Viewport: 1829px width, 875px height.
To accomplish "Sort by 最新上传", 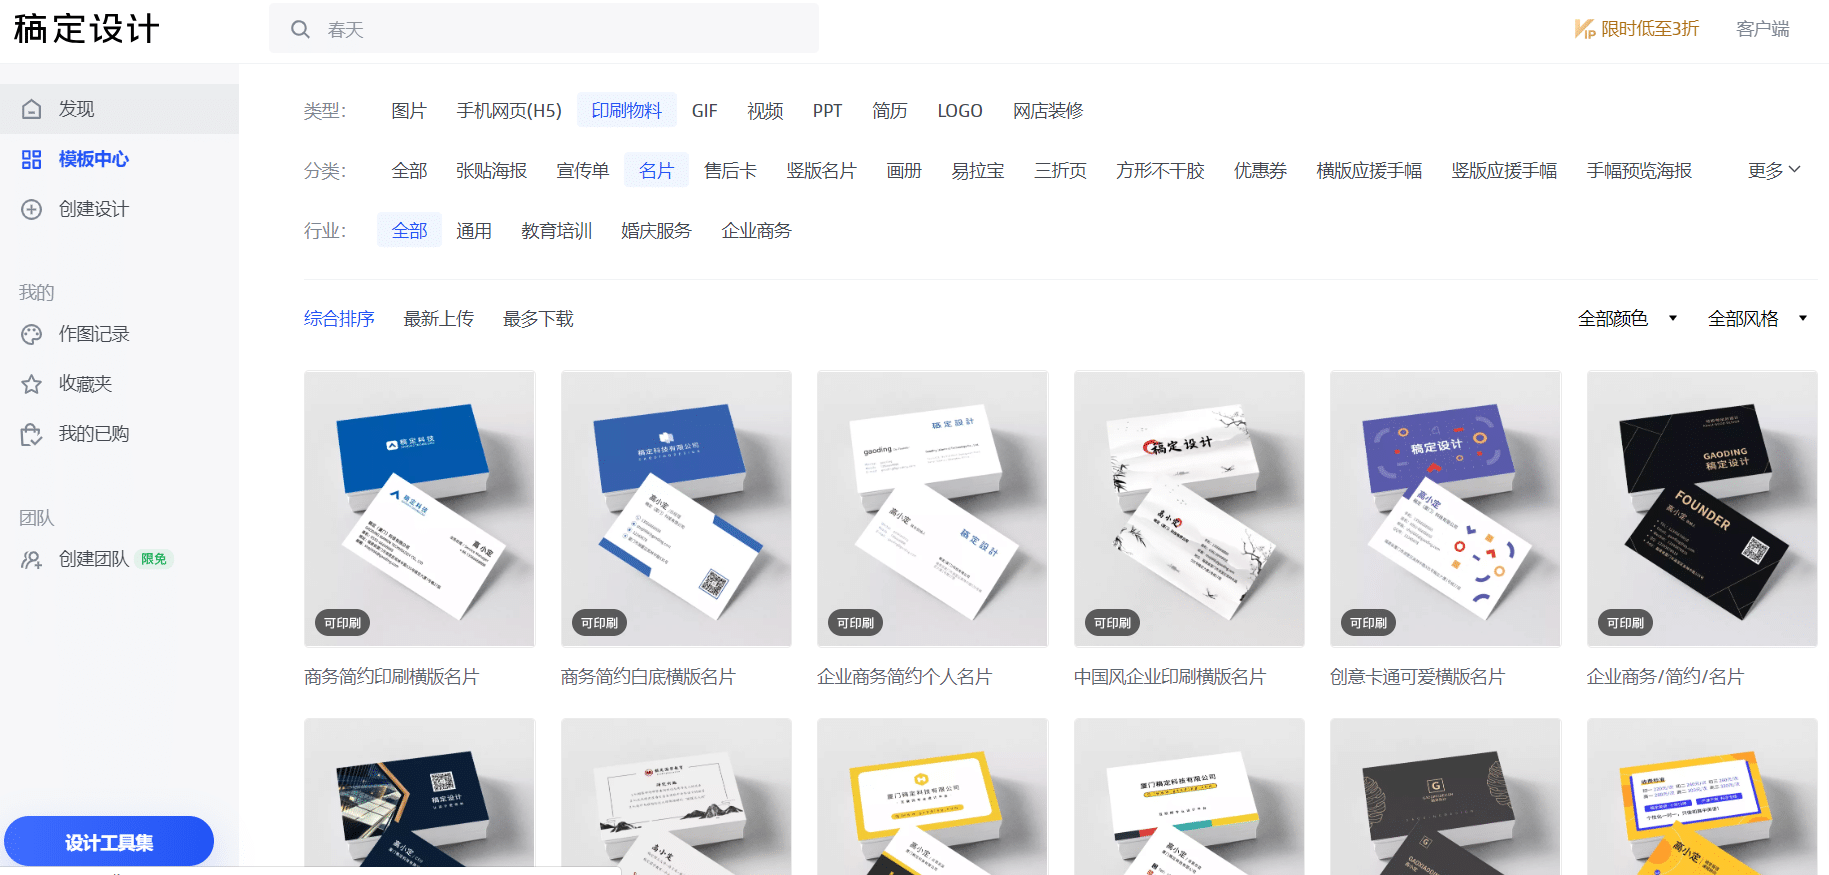I will [x=438, y=318].
